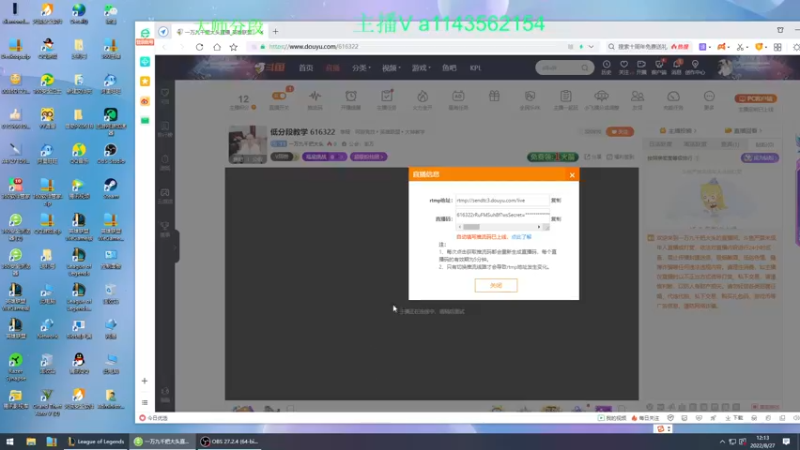Reload the Douyu page

pyautogui.click(x=199, y=47)
